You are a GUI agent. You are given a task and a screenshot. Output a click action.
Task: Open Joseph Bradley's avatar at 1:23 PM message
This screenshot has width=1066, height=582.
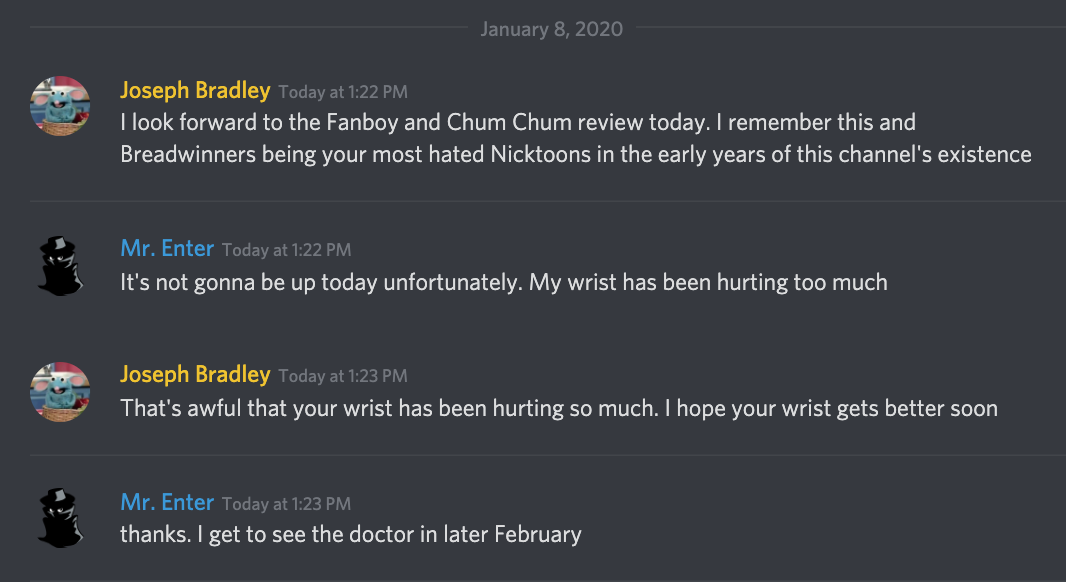click(60, 392)
